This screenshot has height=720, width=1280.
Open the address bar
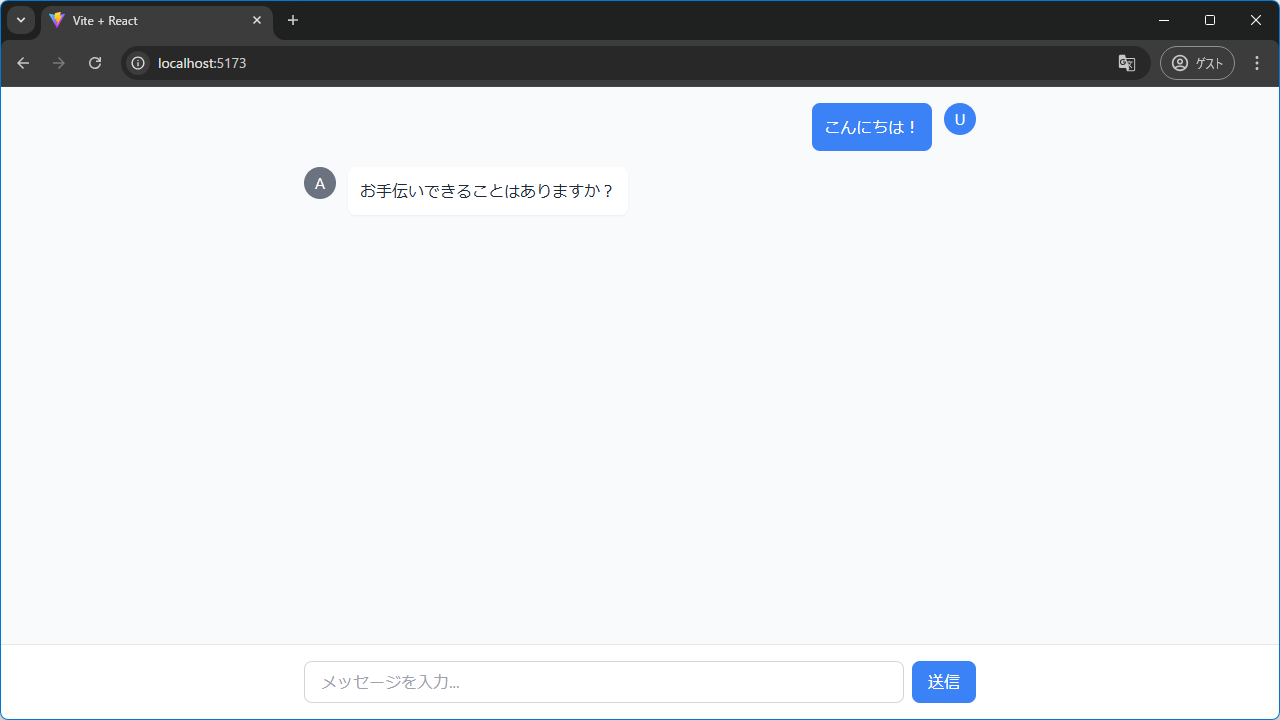400,63
